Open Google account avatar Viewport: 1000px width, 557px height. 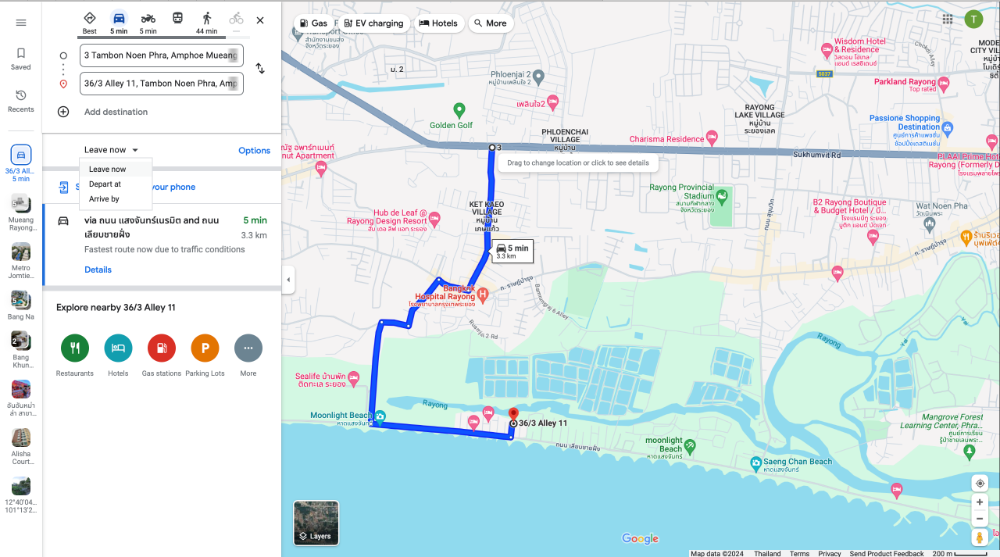(973, 20)
